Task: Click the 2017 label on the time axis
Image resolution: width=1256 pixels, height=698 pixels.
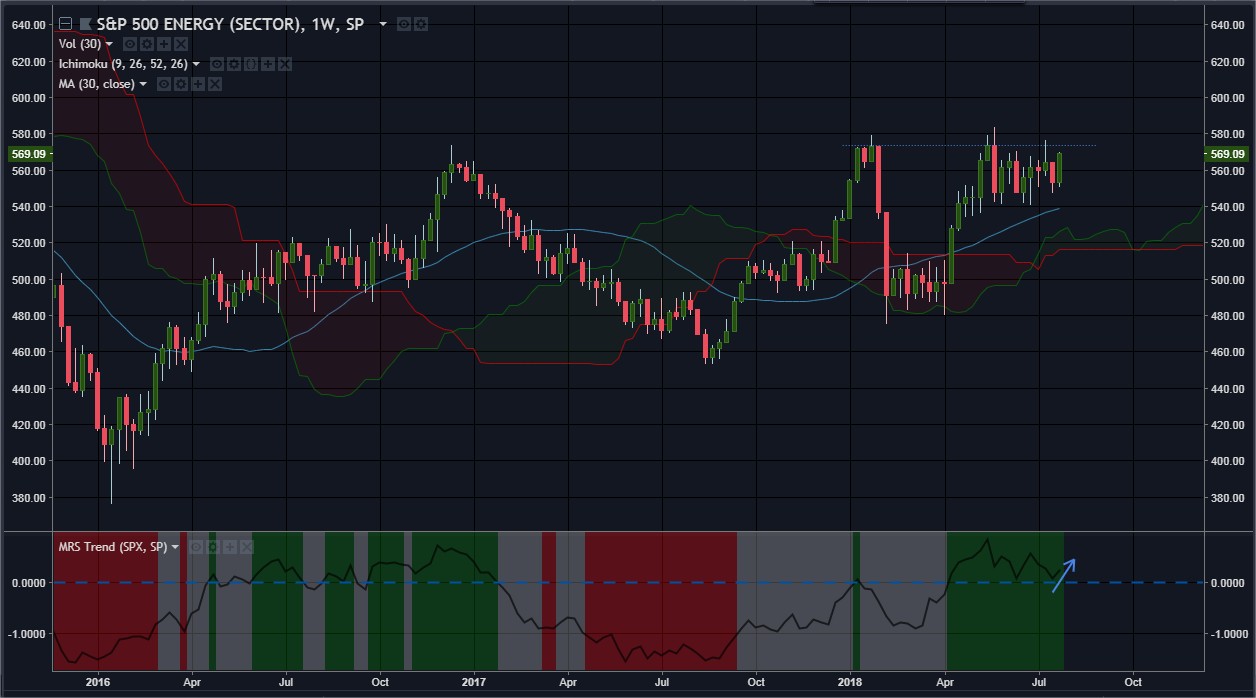Action: coord(474,684)
